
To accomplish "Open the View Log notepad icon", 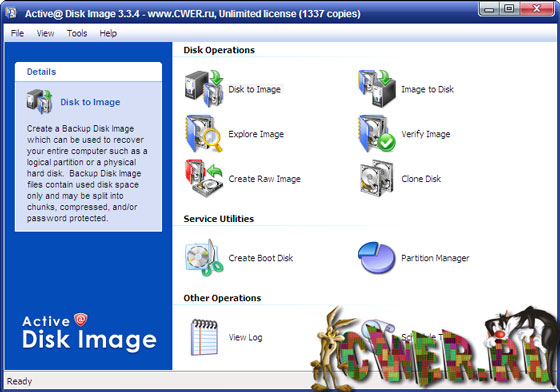I will point(204,337).
